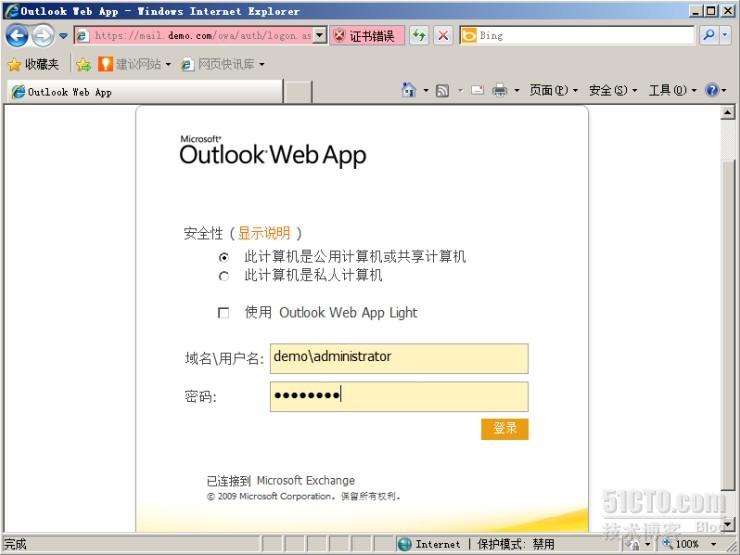The width and height of the screenshot is (740, 555).
Task: Click the IE icon in title bar
Action: point(11,11)
